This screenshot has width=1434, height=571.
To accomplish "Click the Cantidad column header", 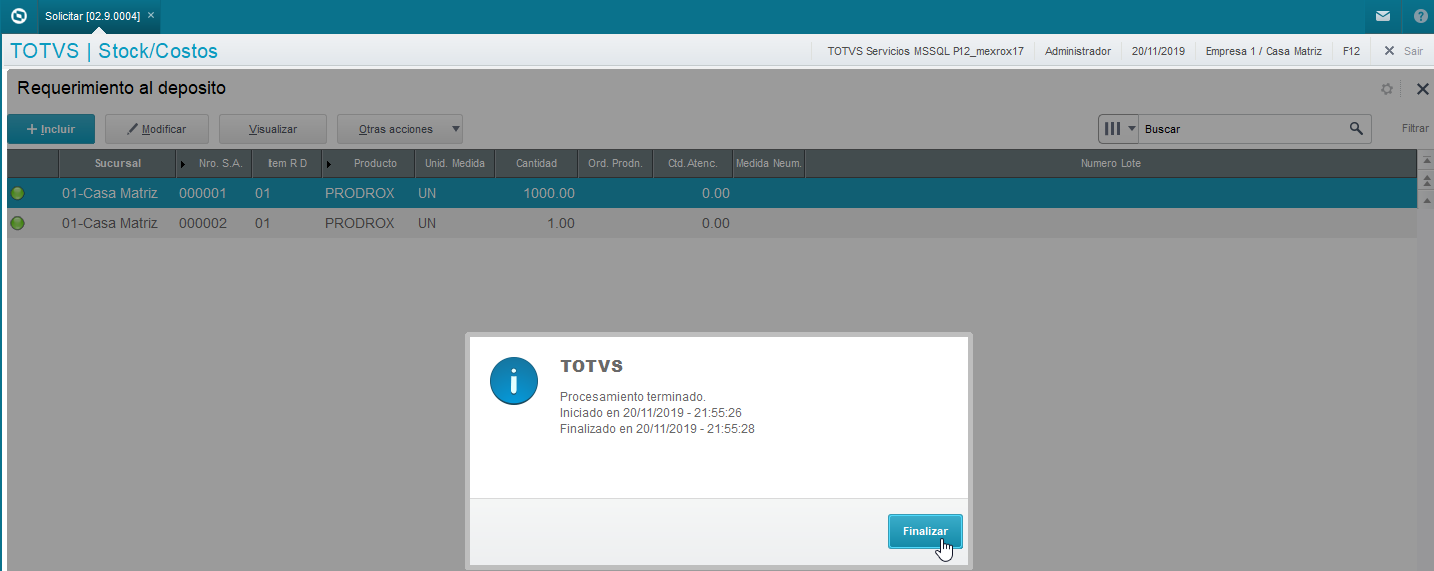I will click(536, 163).
